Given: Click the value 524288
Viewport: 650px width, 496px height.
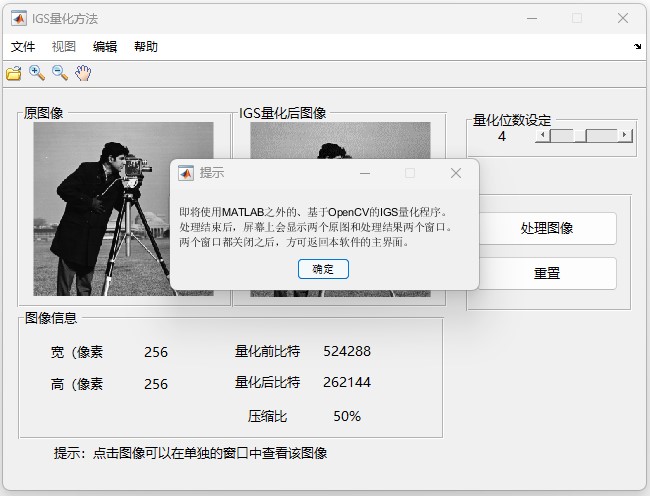Looking at the screenshot, I should click(x=347, y=351).
